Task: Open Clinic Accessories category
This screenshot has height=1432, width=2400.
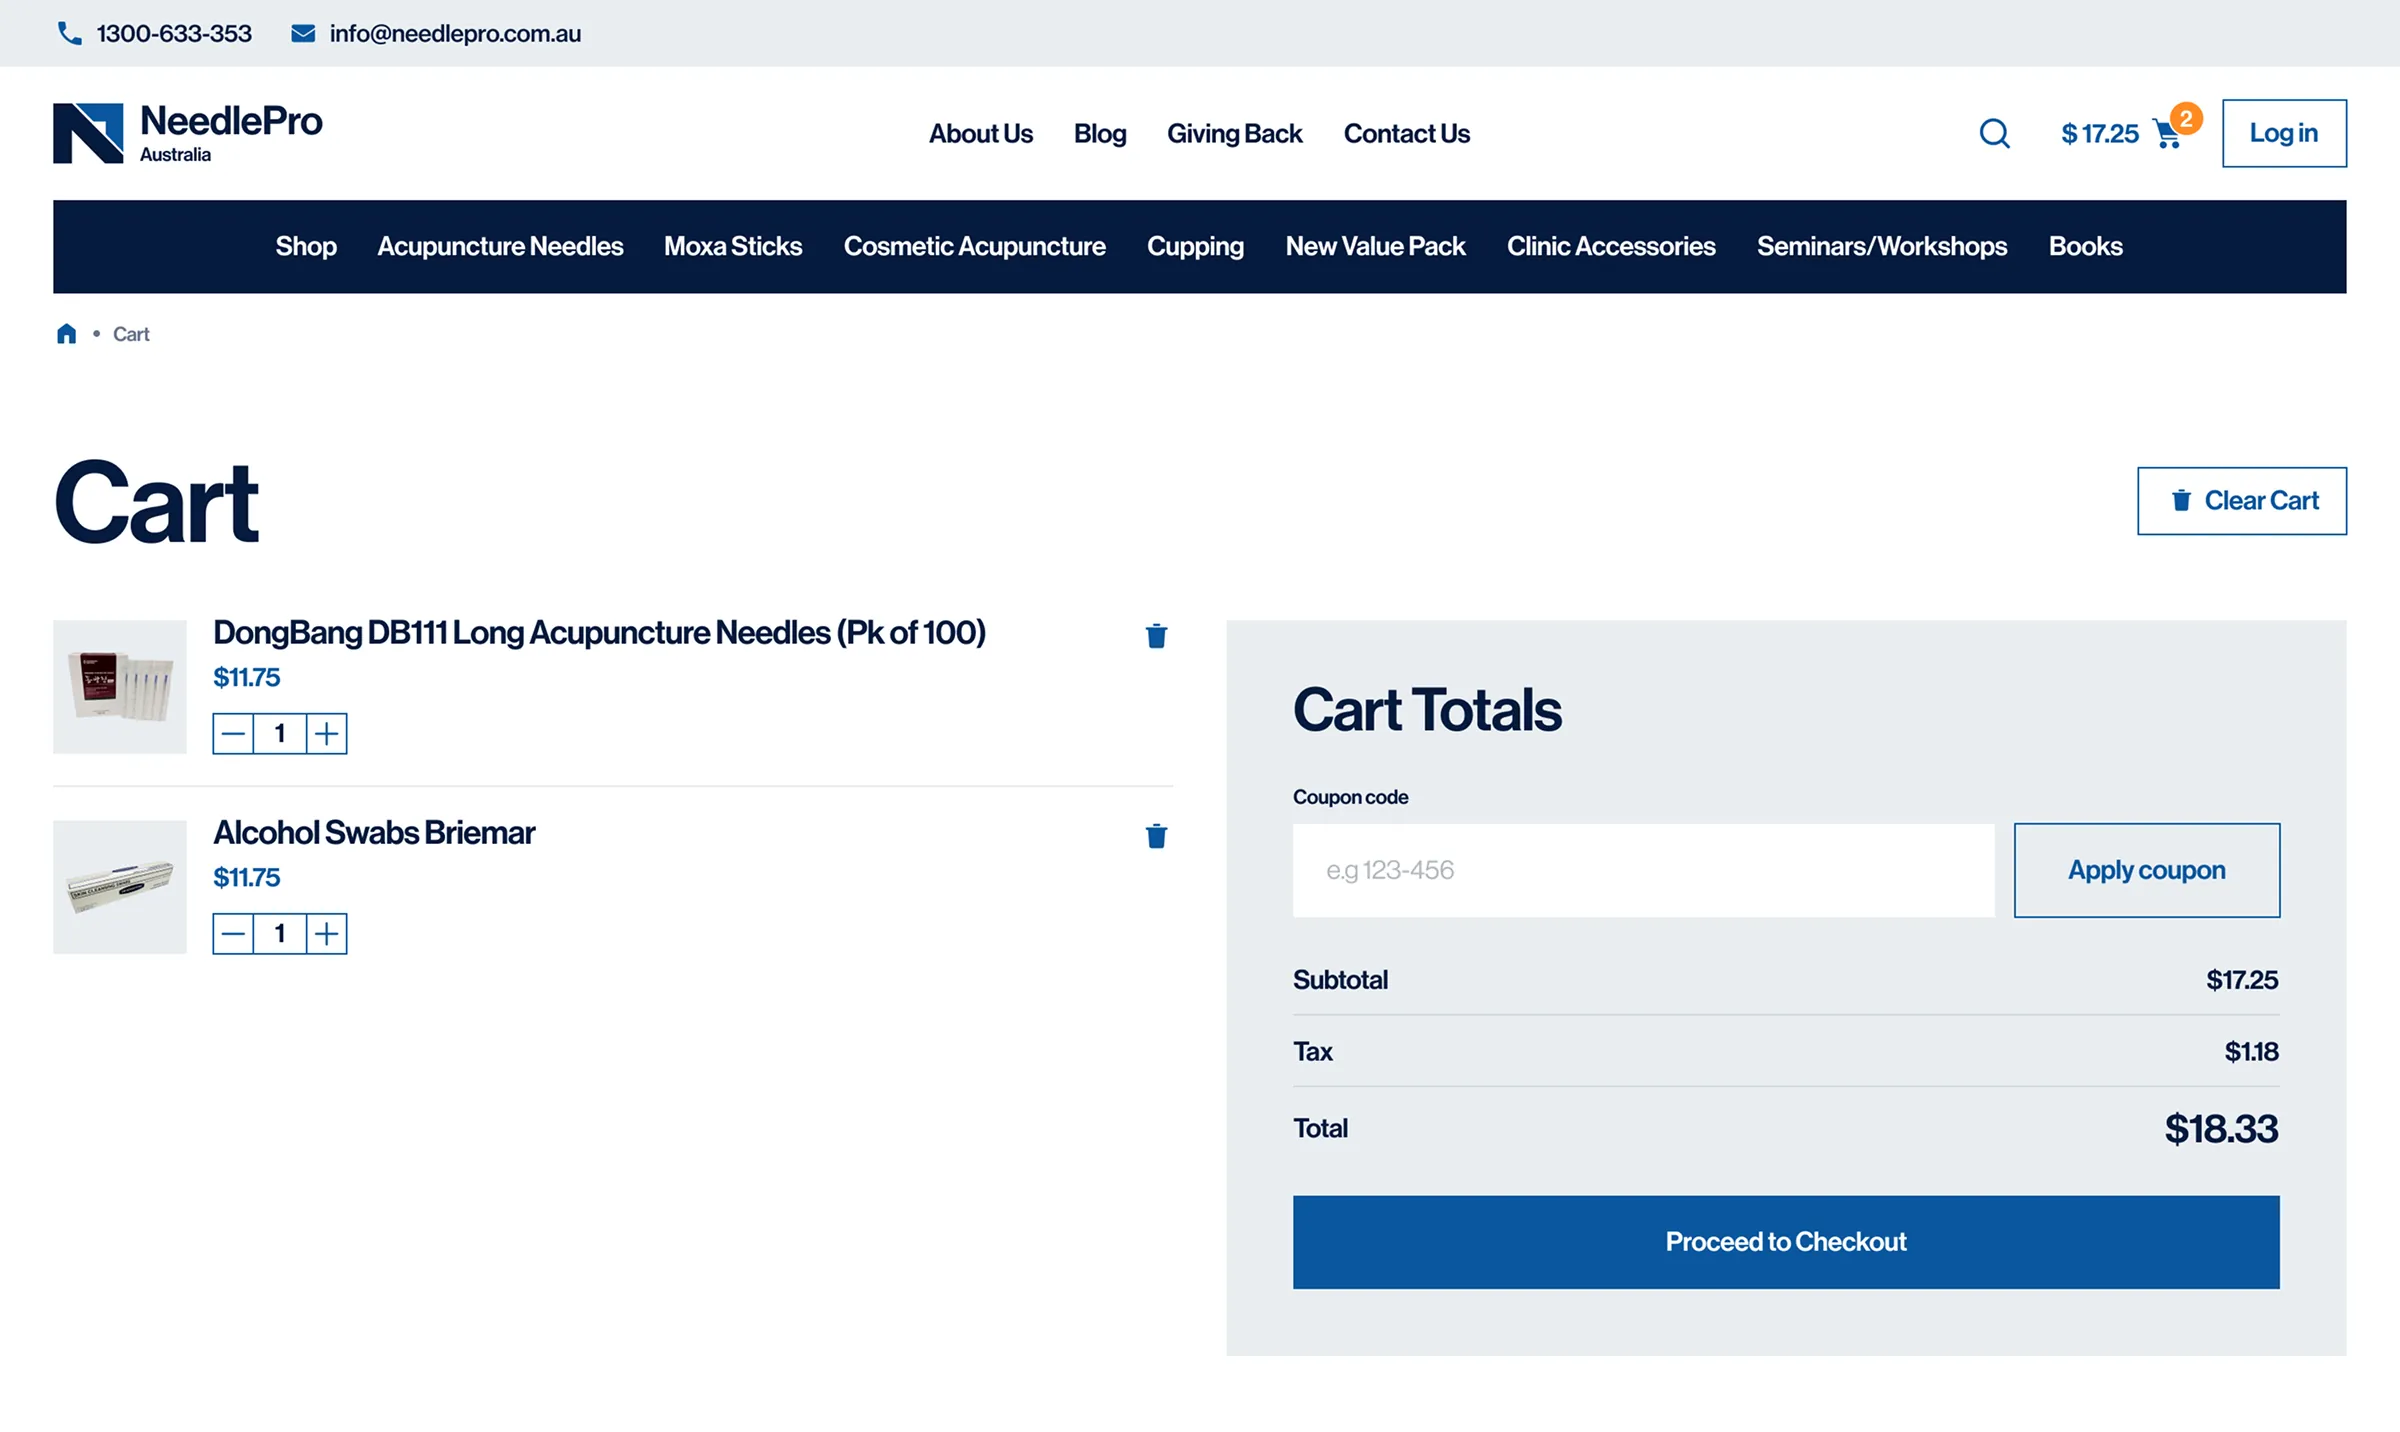Action: click(x=1611, y=246)
